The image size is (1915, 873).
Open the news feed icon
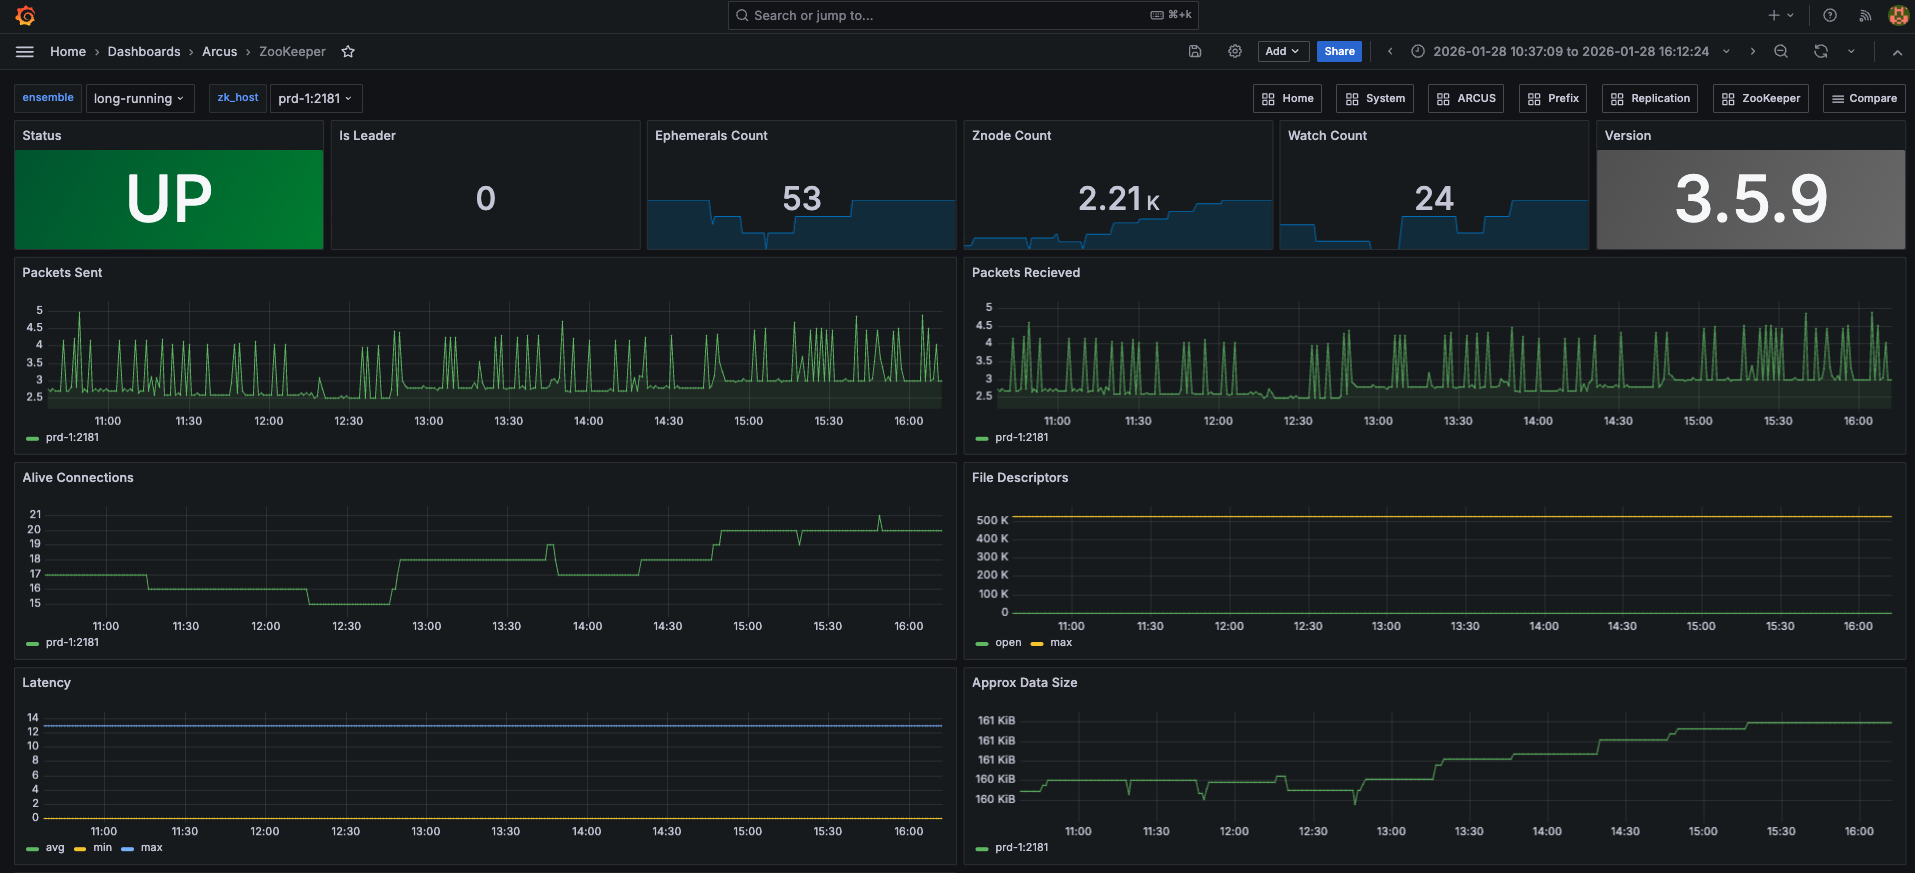click(1865, 16)
